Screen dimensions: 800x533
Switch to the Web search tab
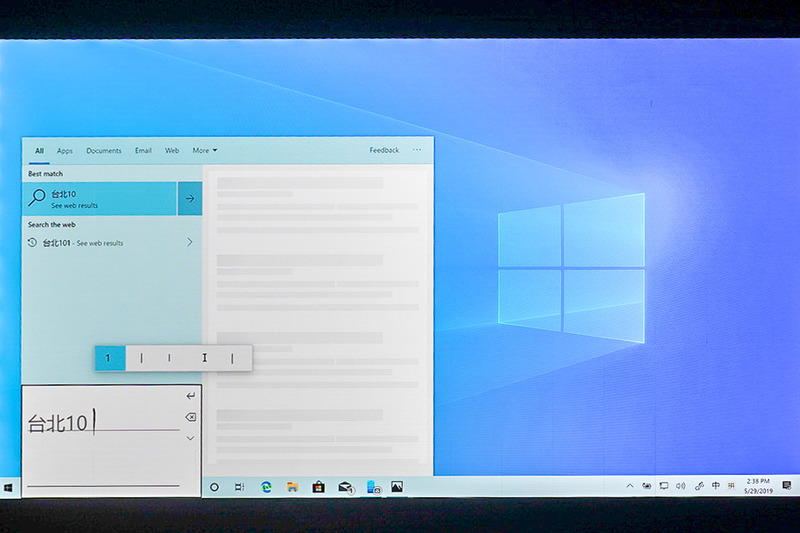point(172,150)
